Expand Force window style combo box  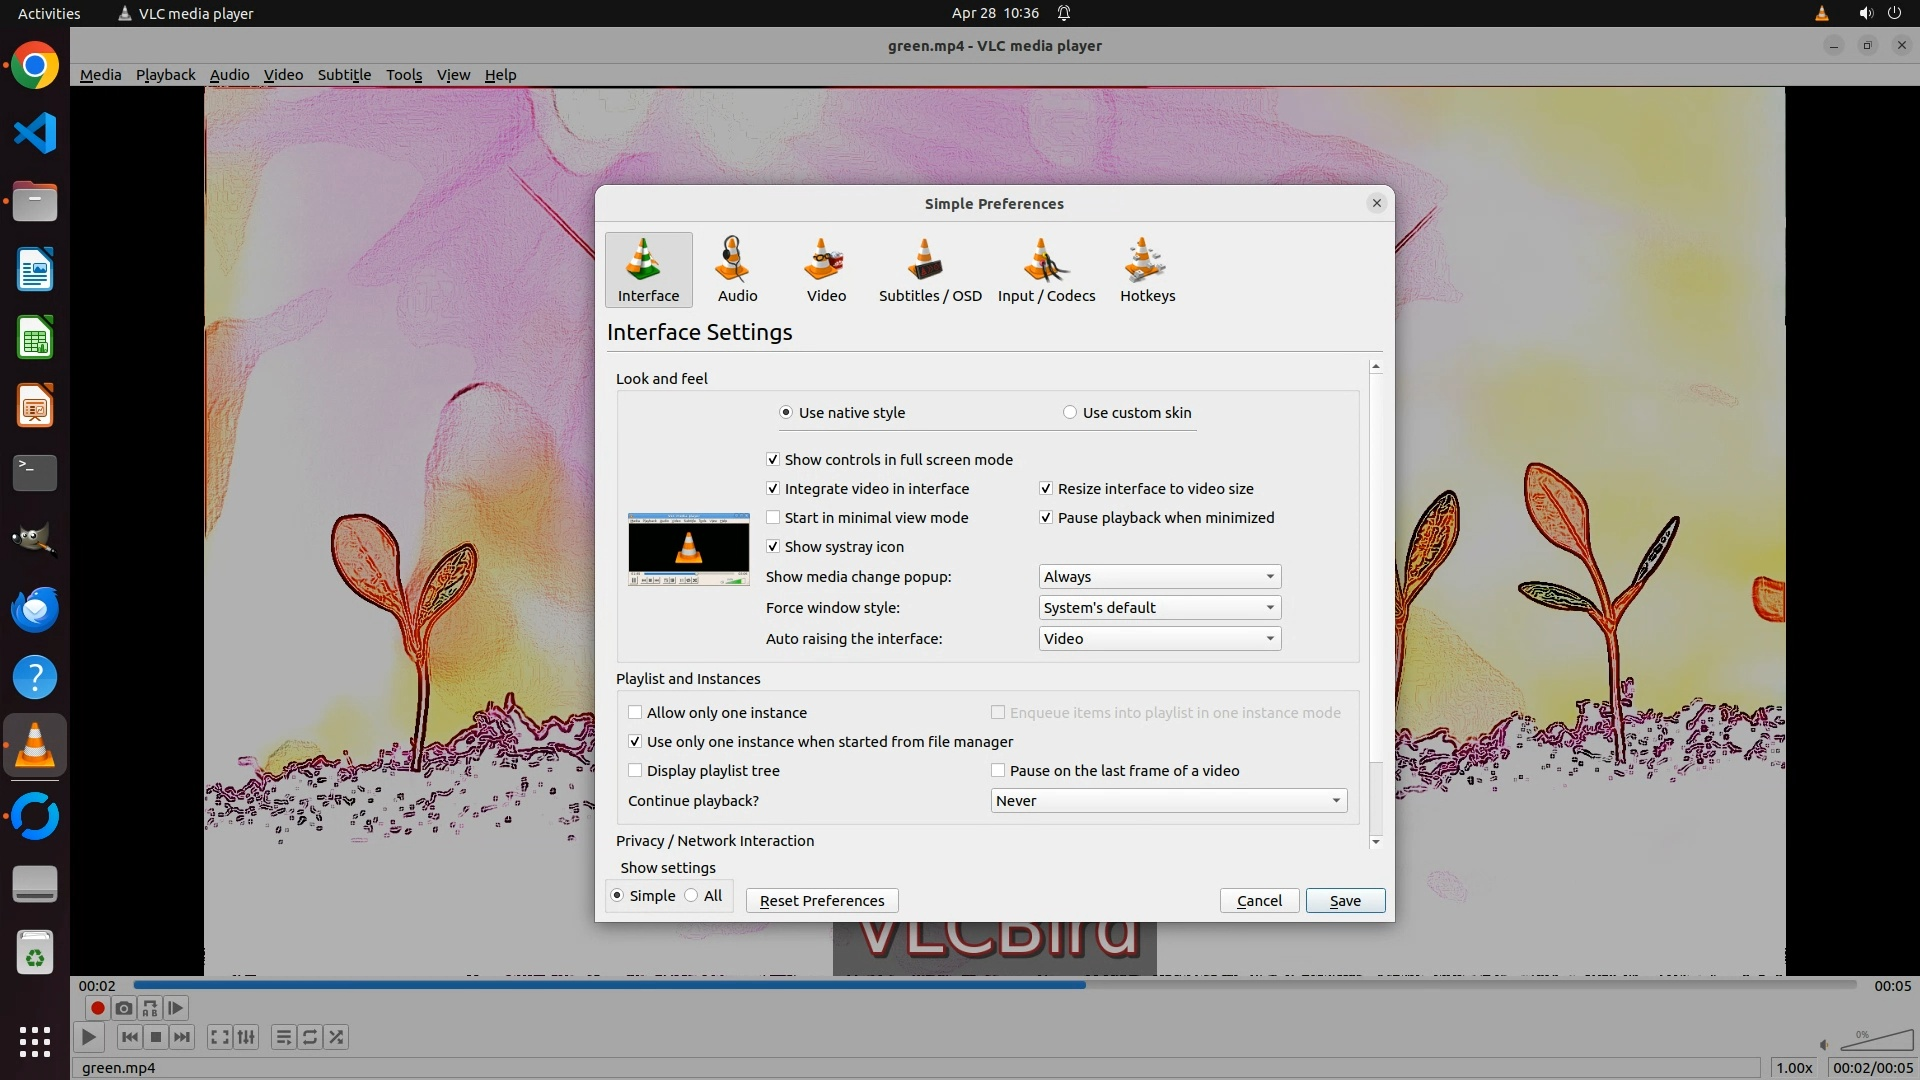1159,608
